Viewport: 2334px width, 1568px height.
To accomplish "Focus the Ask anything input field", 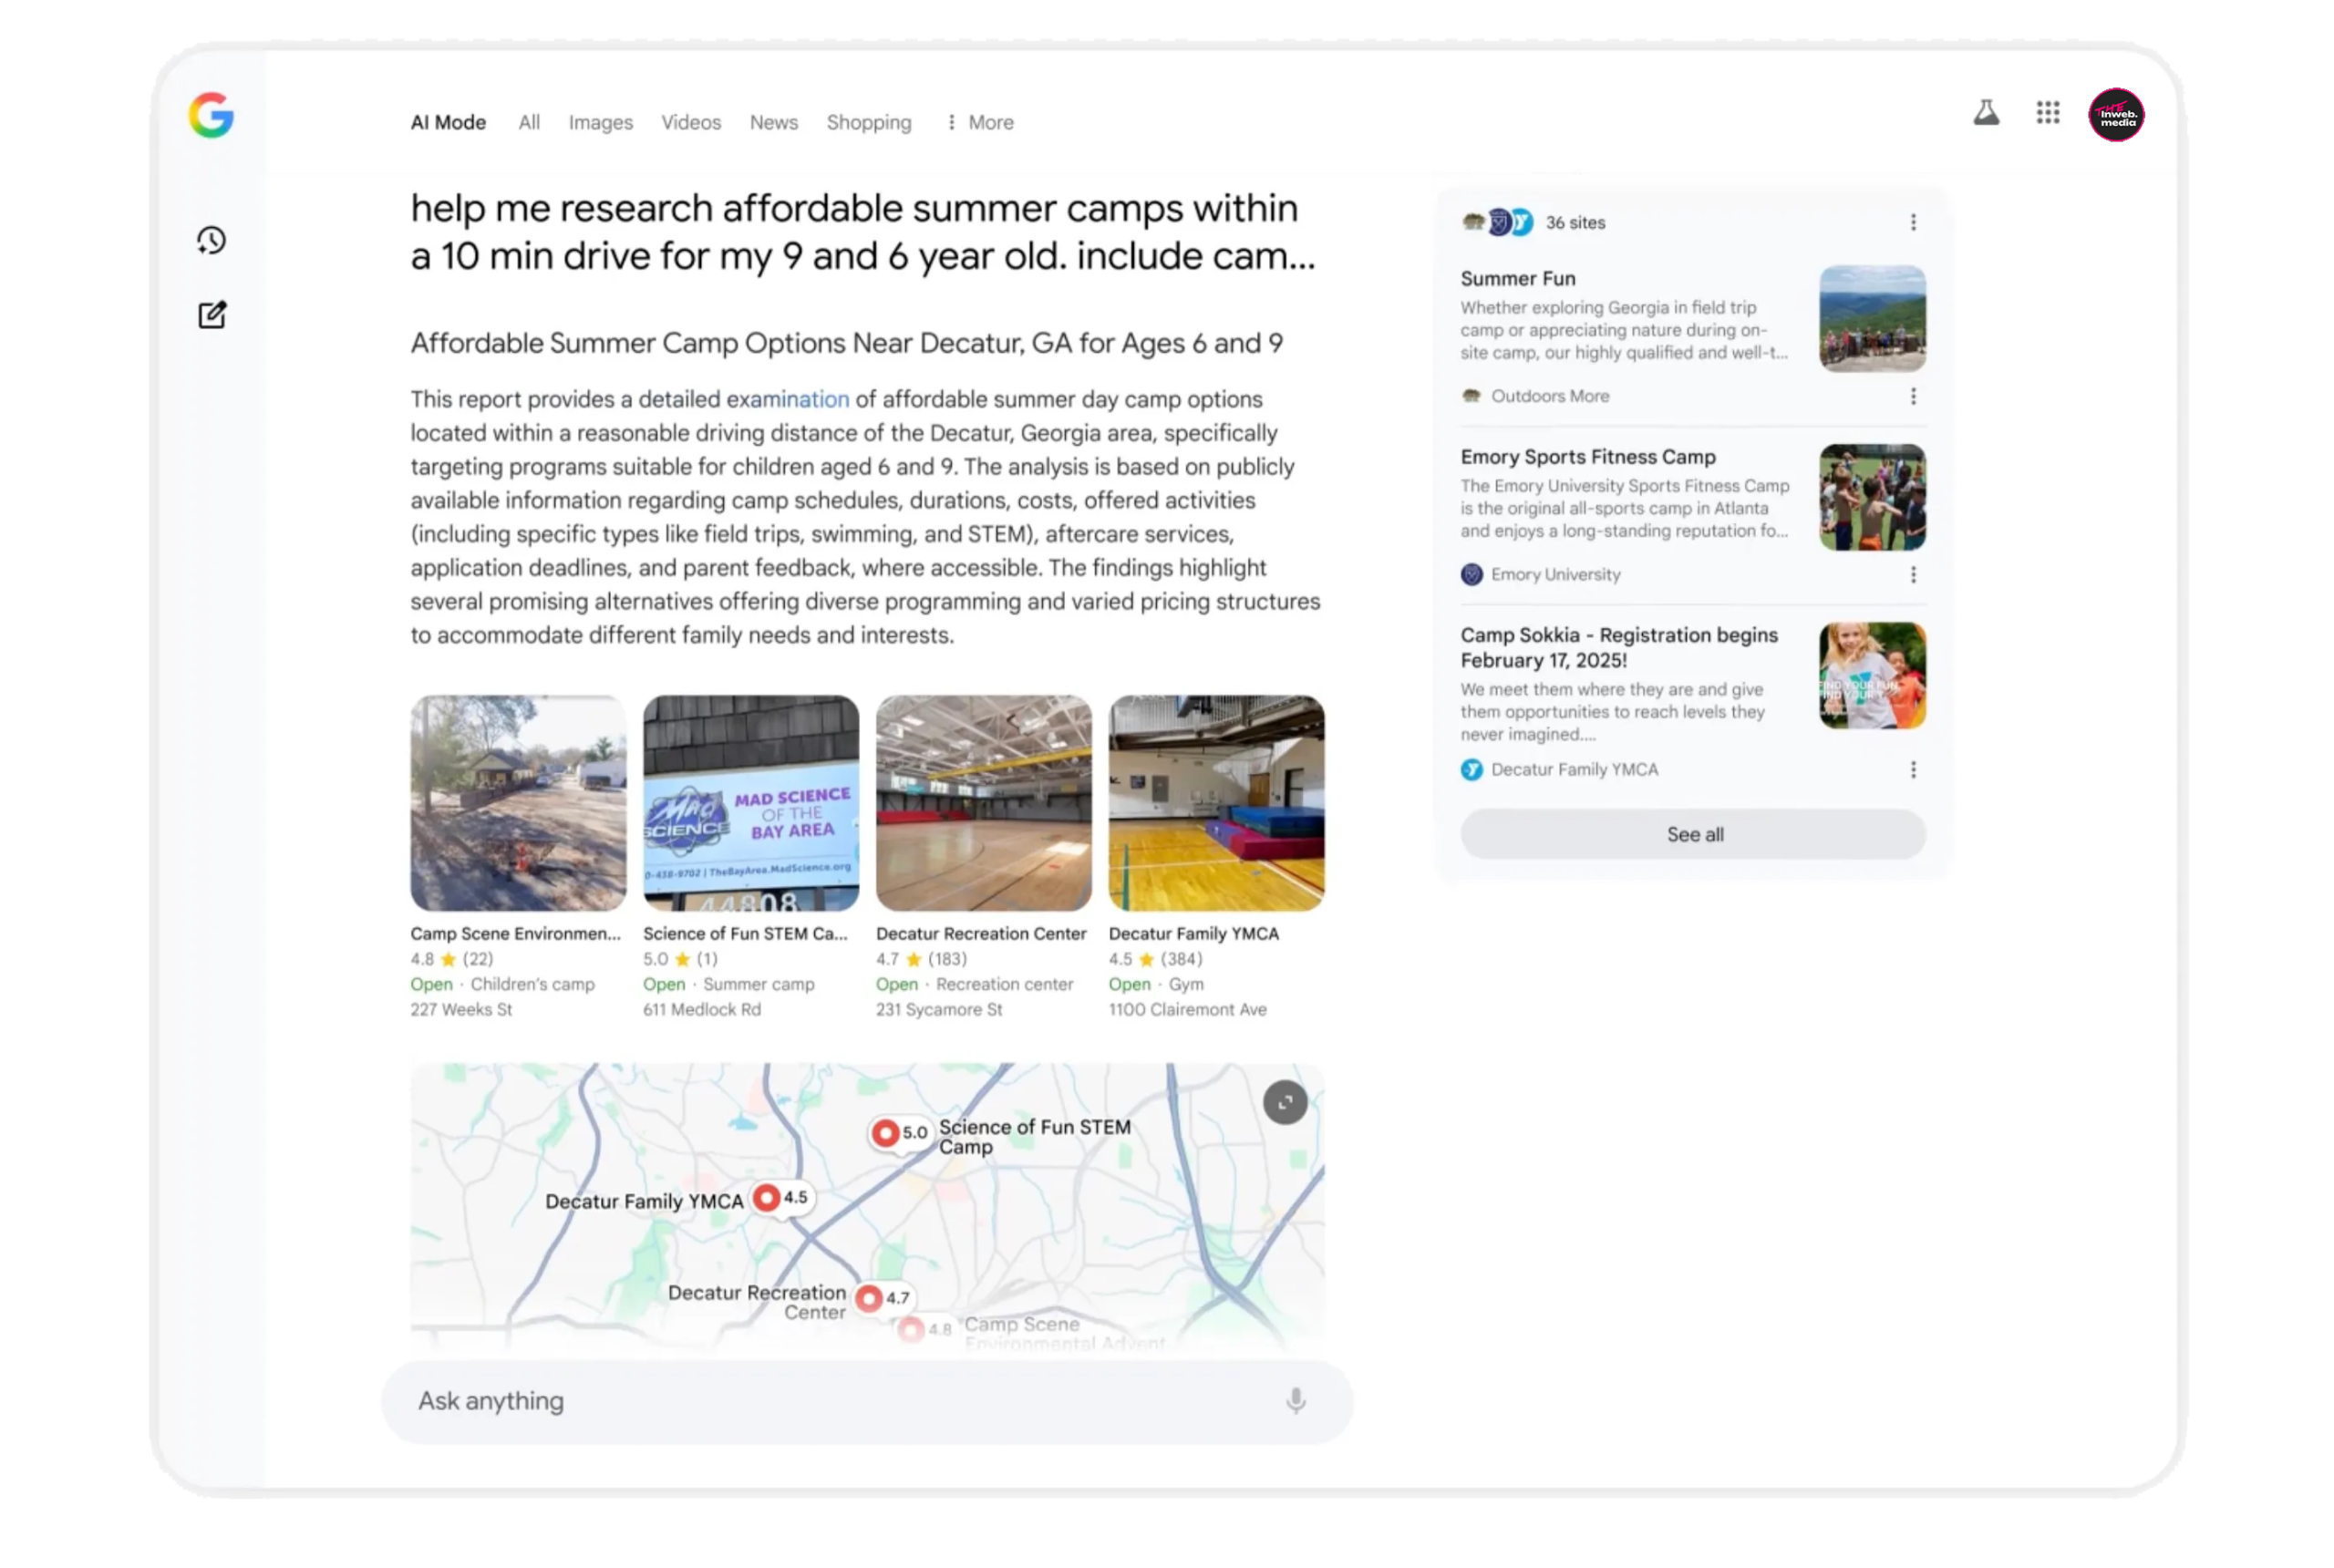I will click(x=845, y=1401).
